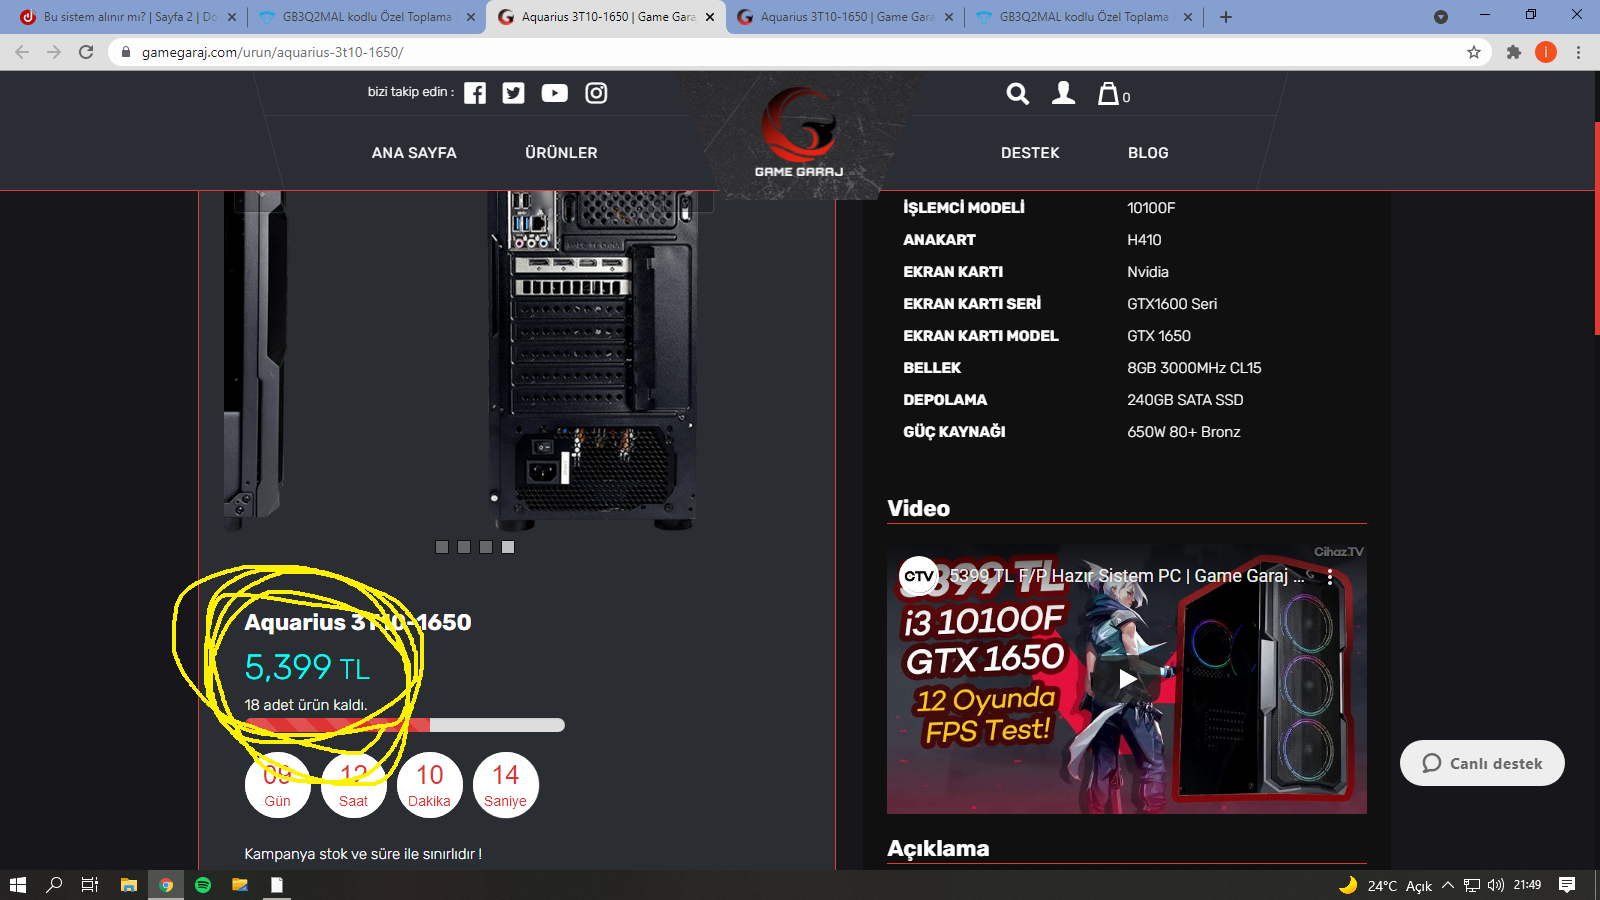Show the fourth product image slide
This screenshot has height=900, width=1600.
(508, 547)
